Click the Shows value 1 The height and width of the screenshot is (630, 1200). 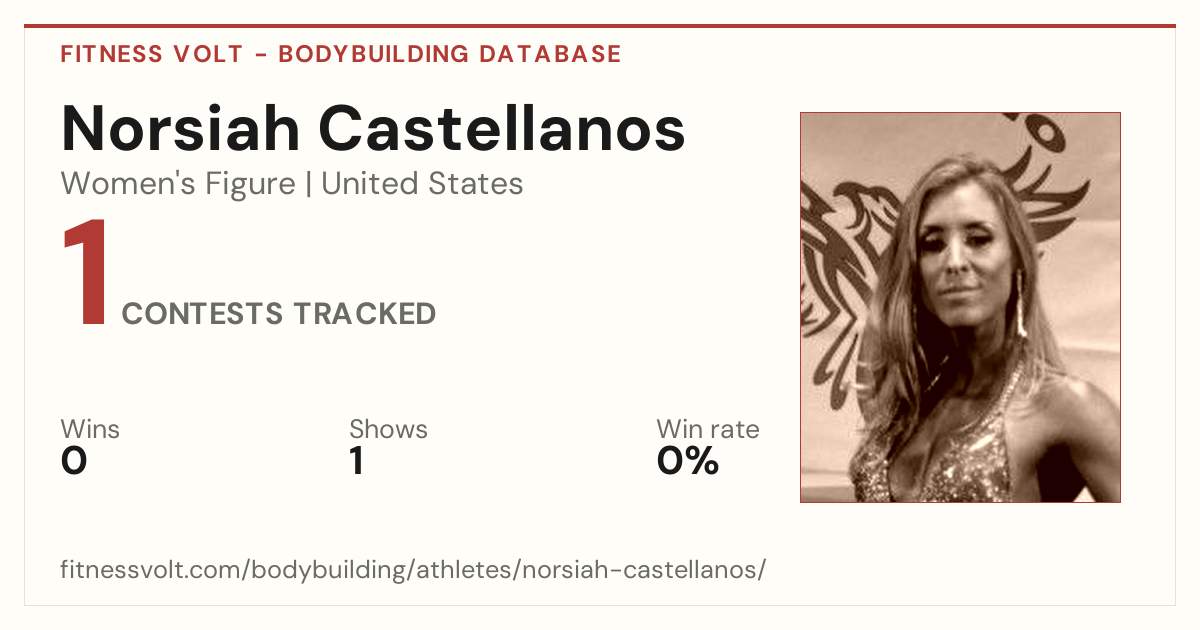point(356,461)
